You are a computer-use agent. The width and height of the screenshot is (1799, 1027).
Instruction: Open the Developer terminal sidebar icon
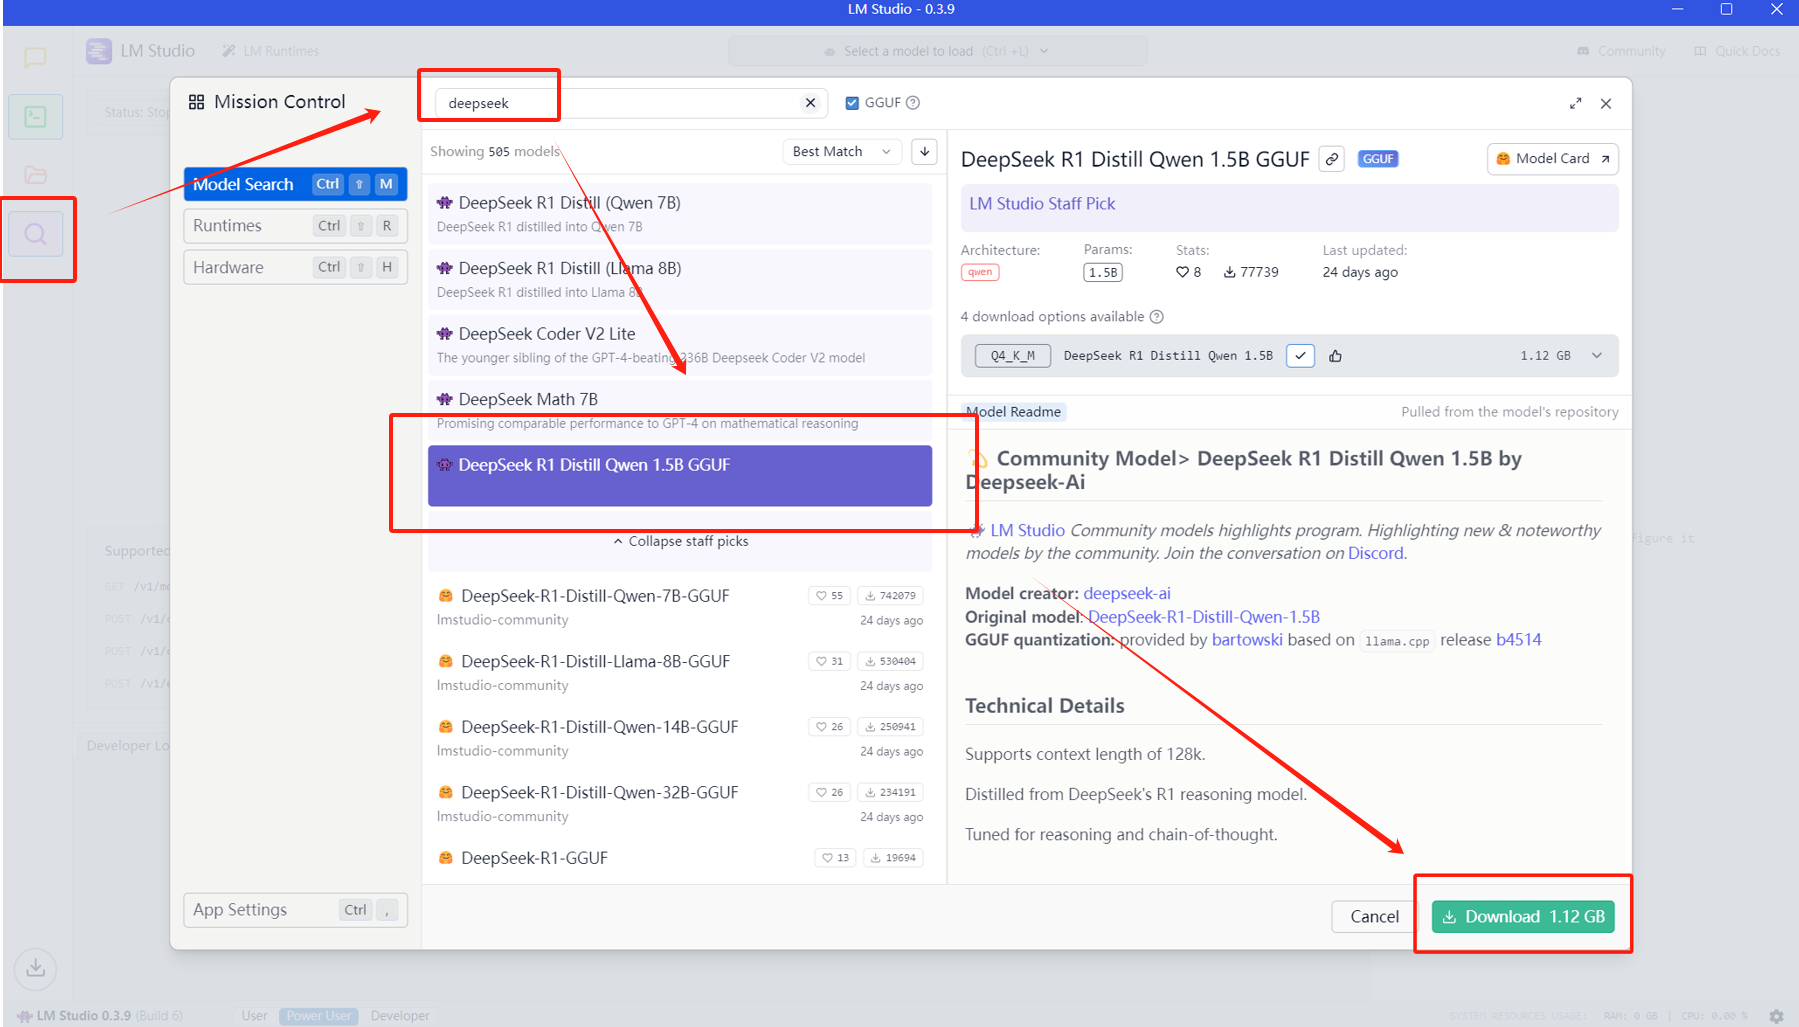[x=36, y=117]
